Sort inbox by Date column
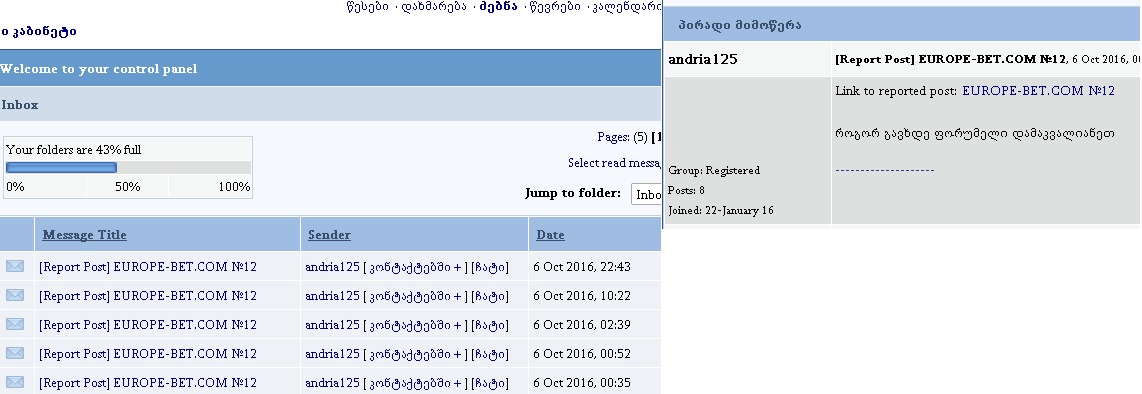 coord(551,235)
